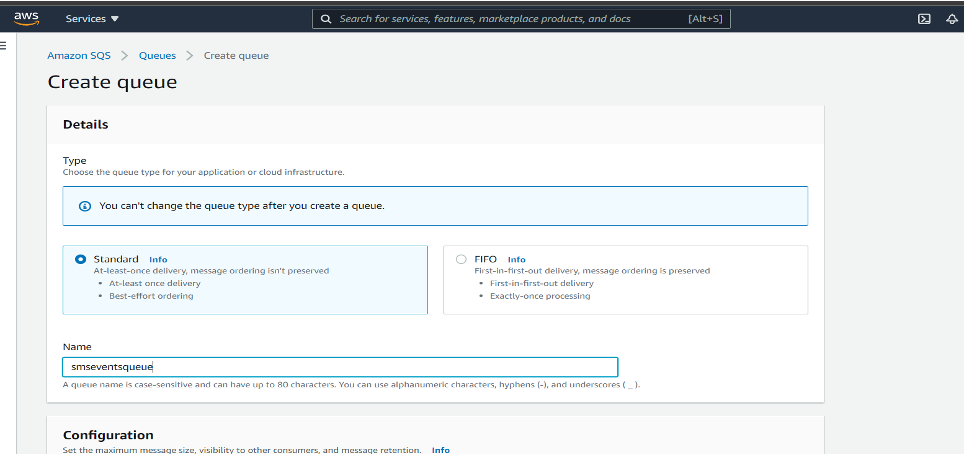The width and height of the screenshot is (964, 454).
Task: Click the AWS search bar field
Action: point(521,19)
